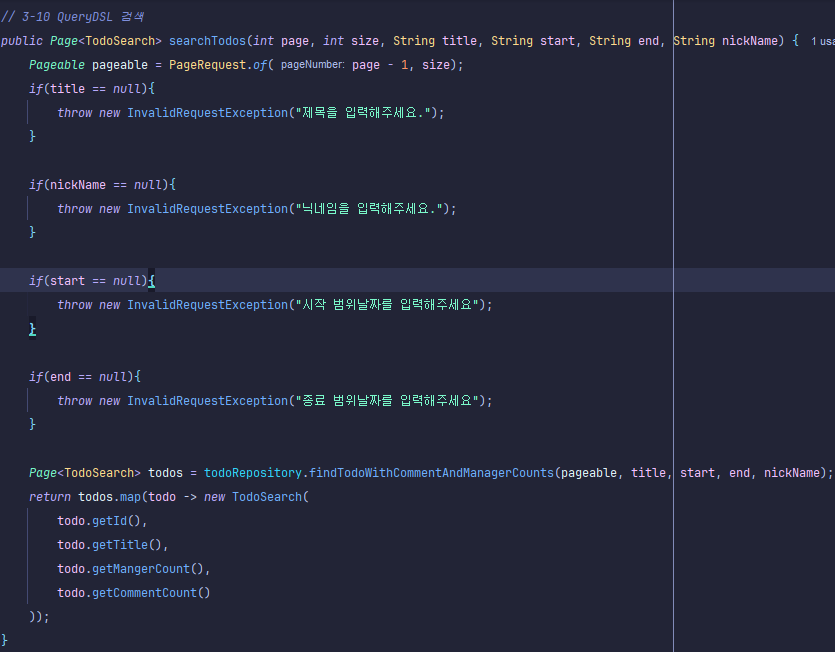Image resolution: width=835 pixels, height=652 pixels.
Task: Click the "// 3-10 QueryDSL 검색" comment line
Action: click(72, 17)
